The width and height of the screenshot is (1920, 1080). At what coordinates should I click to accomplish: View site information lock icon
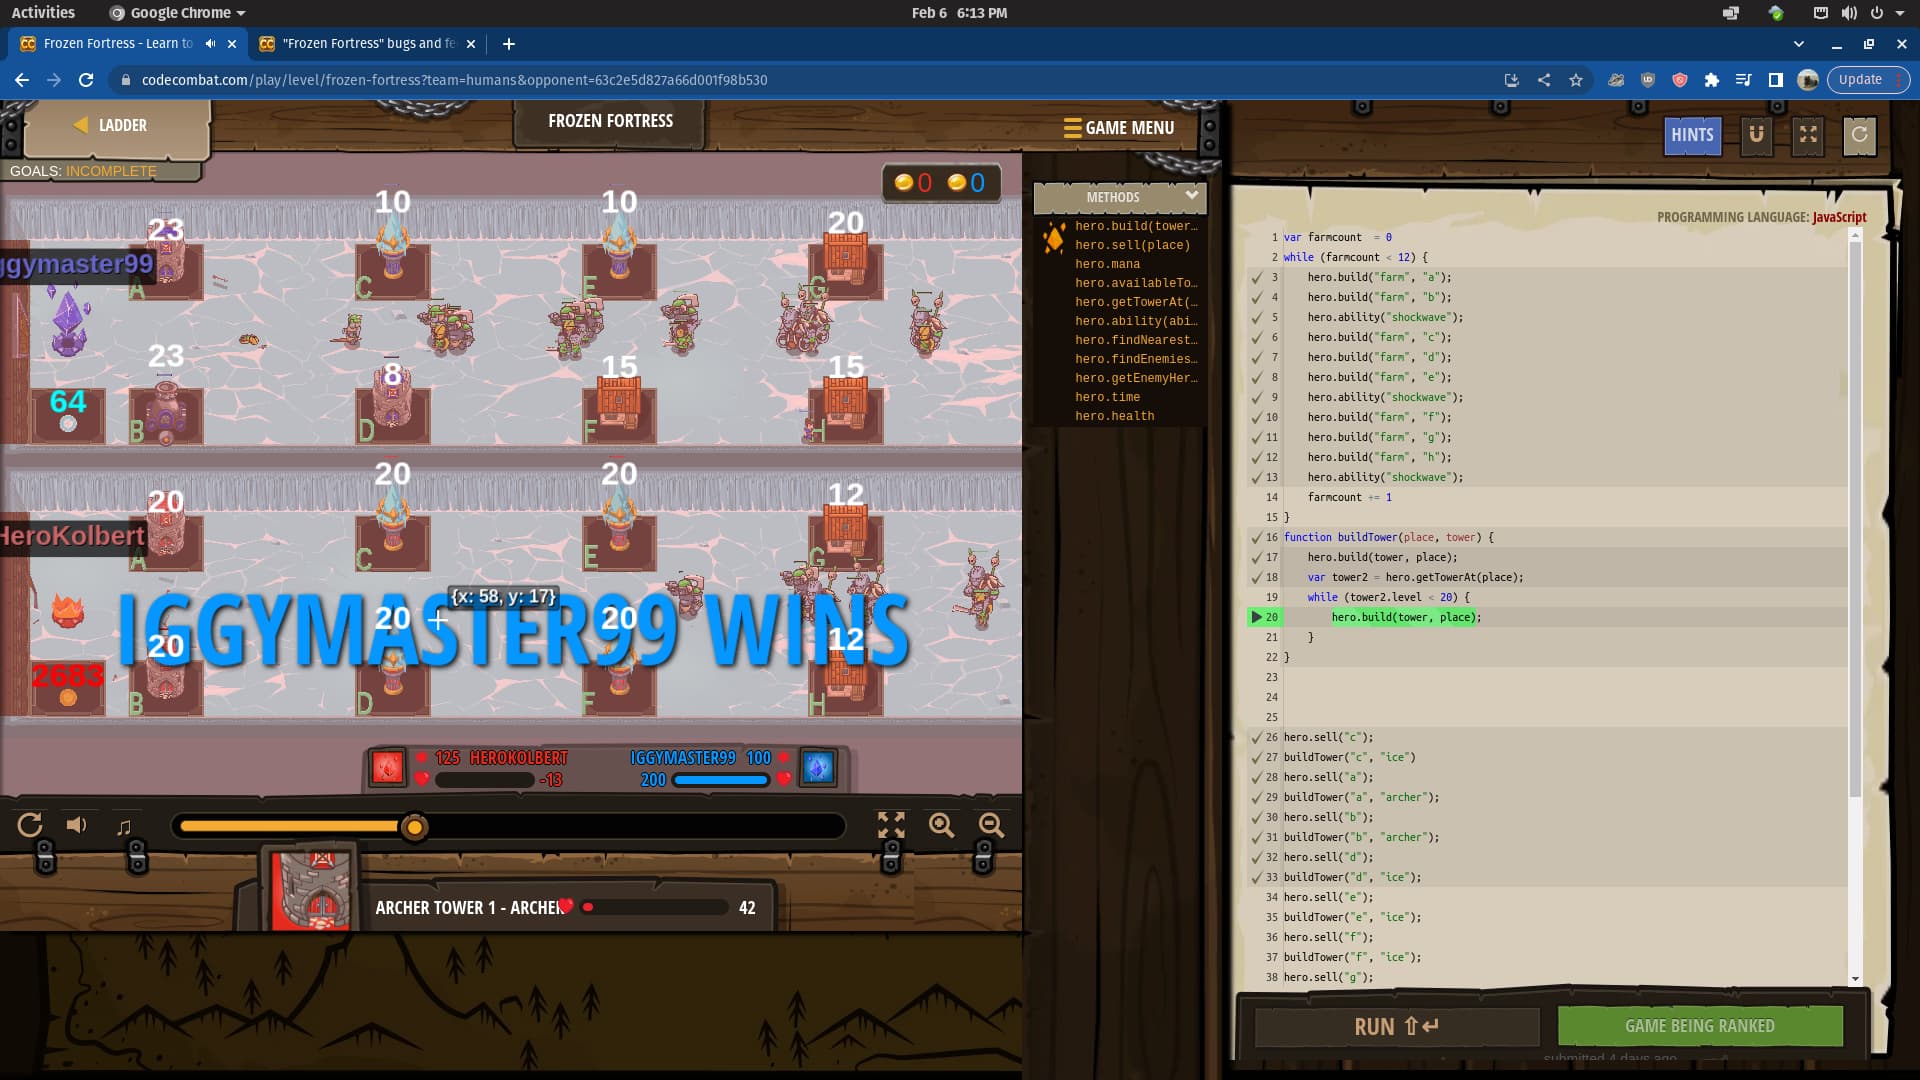(x=124, y=80)
